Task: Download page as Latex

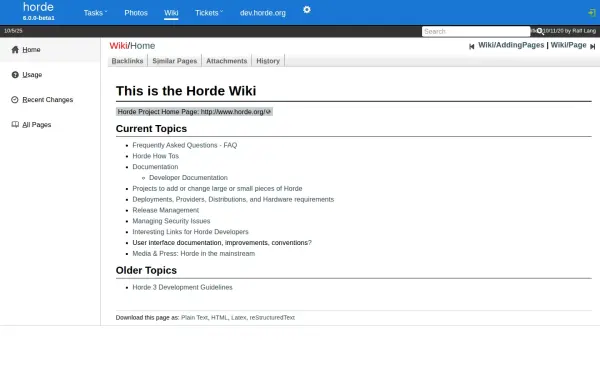Action: pos(239,318)
